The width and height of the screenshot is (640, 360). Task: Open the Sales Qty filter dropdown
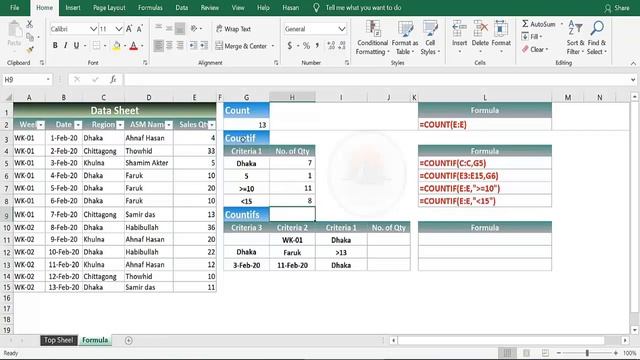click(x=211, y=125)
